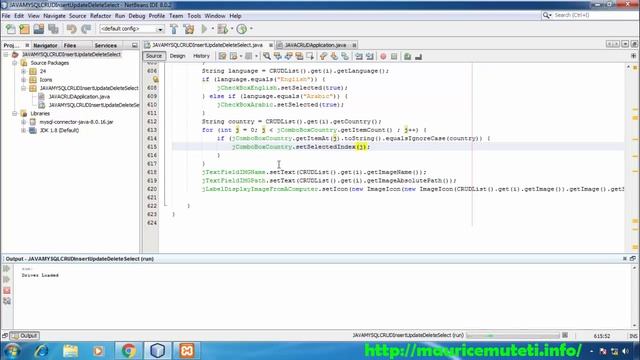
Task: Click the New File toolbar icon
Action: point(11,29)
